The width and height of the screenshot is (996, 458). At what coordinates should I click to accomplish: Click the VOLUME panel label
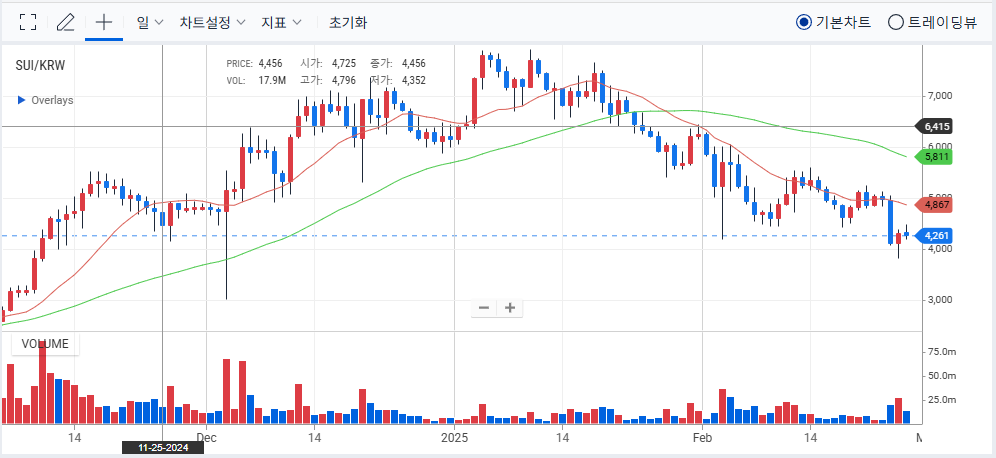pos(45,344)
